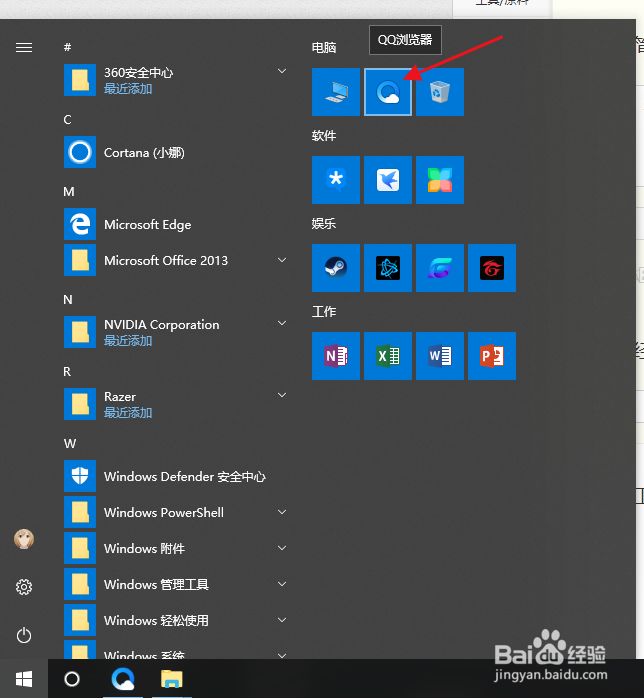Click the R alphabet section header
Image resolution: width=644 pixels, height=698 pixels.
point(67,371)
